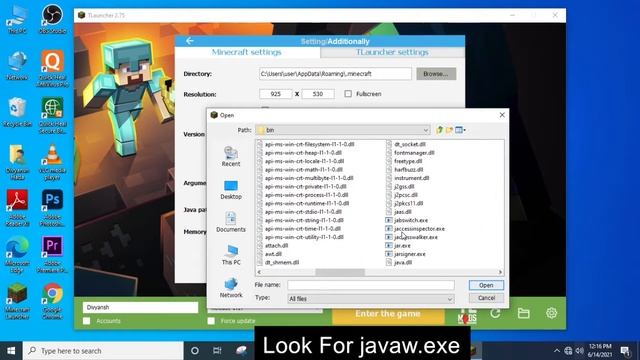Click back arrow in Settings header

189,41
